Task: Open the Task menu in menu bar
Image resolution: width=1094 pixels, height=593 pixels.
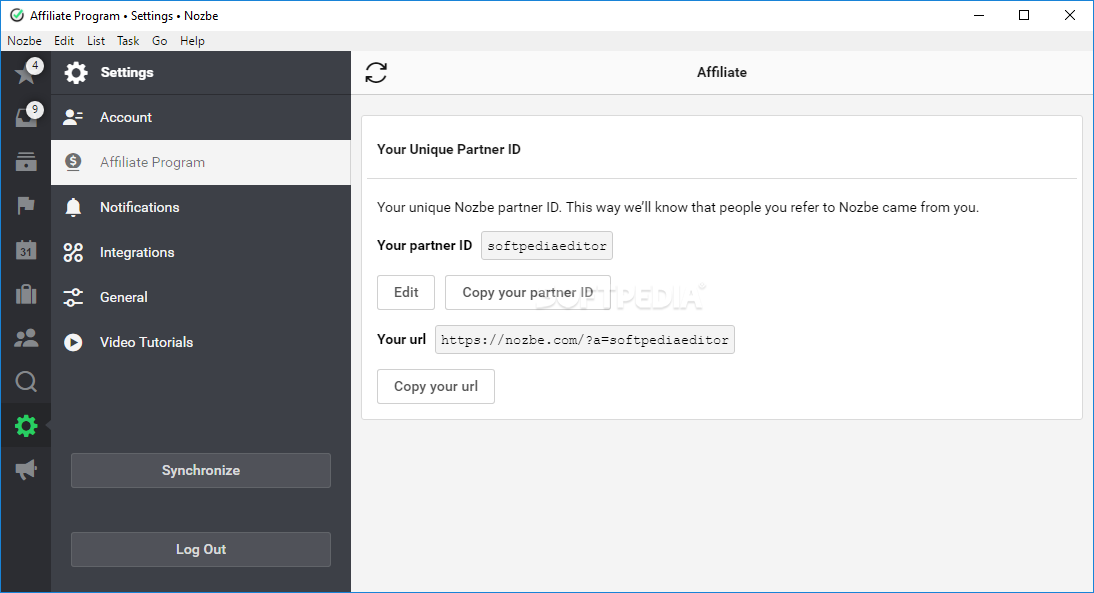Action: pyautogui.click(x=128, y=41)
